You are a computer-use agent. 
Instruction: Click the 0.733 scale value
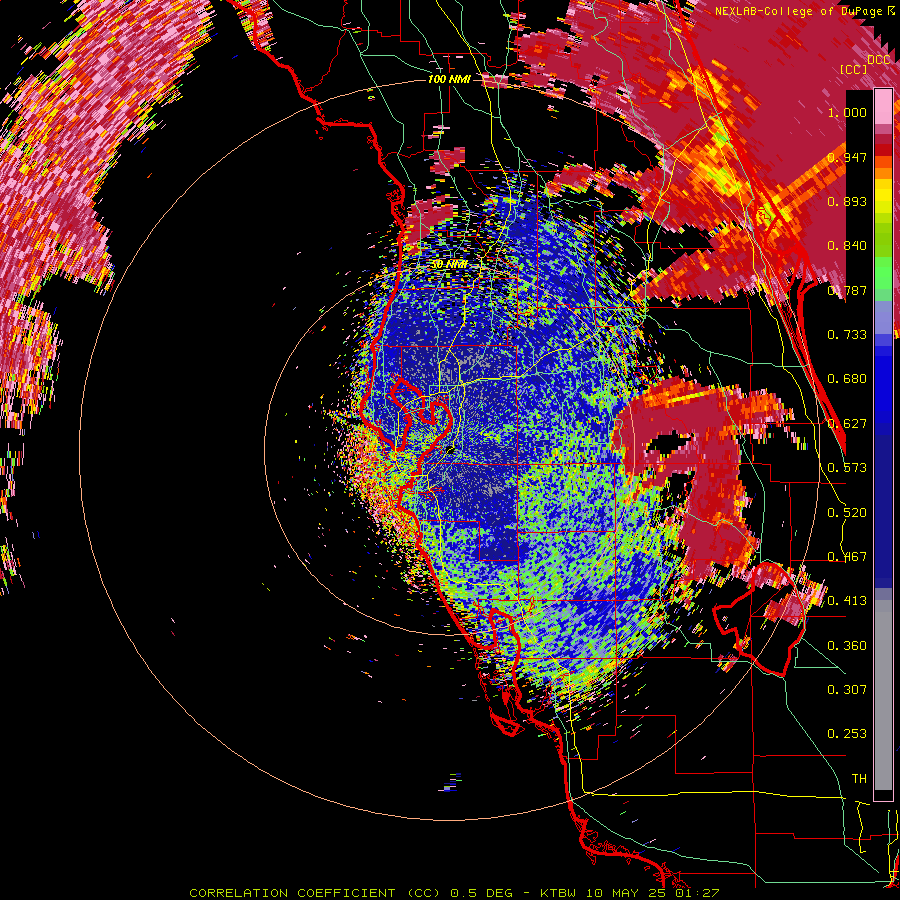click(847, 335)
